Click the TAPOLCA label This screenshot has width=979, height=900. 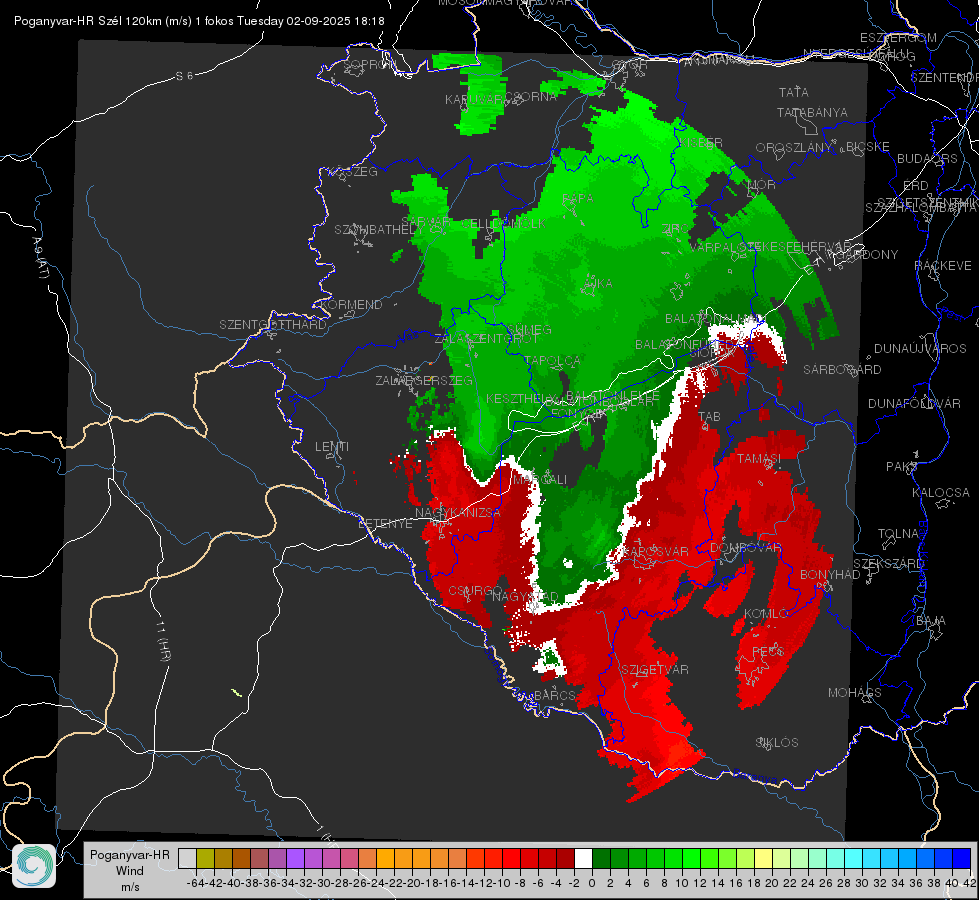pyautogui.click(x=552, y=360)
